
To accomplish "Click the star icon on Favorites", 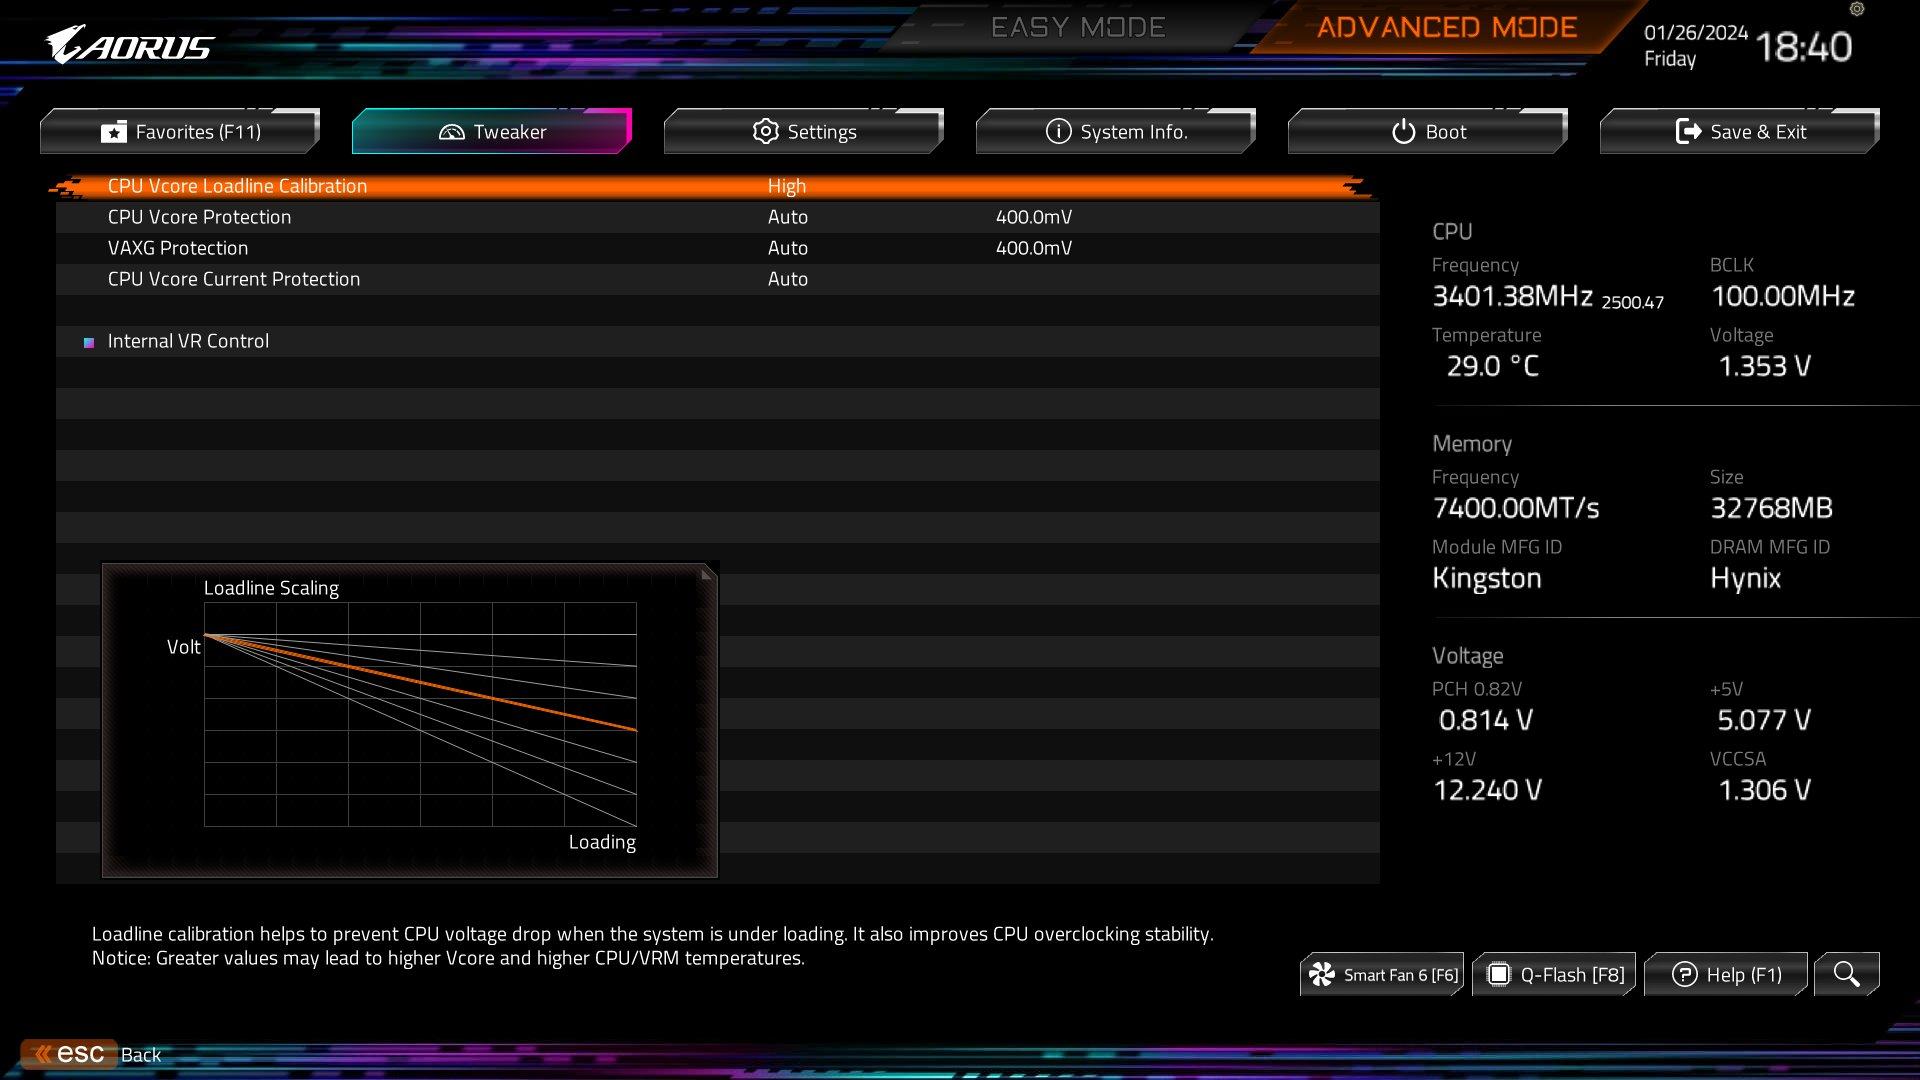I will [x=114, y=132].
